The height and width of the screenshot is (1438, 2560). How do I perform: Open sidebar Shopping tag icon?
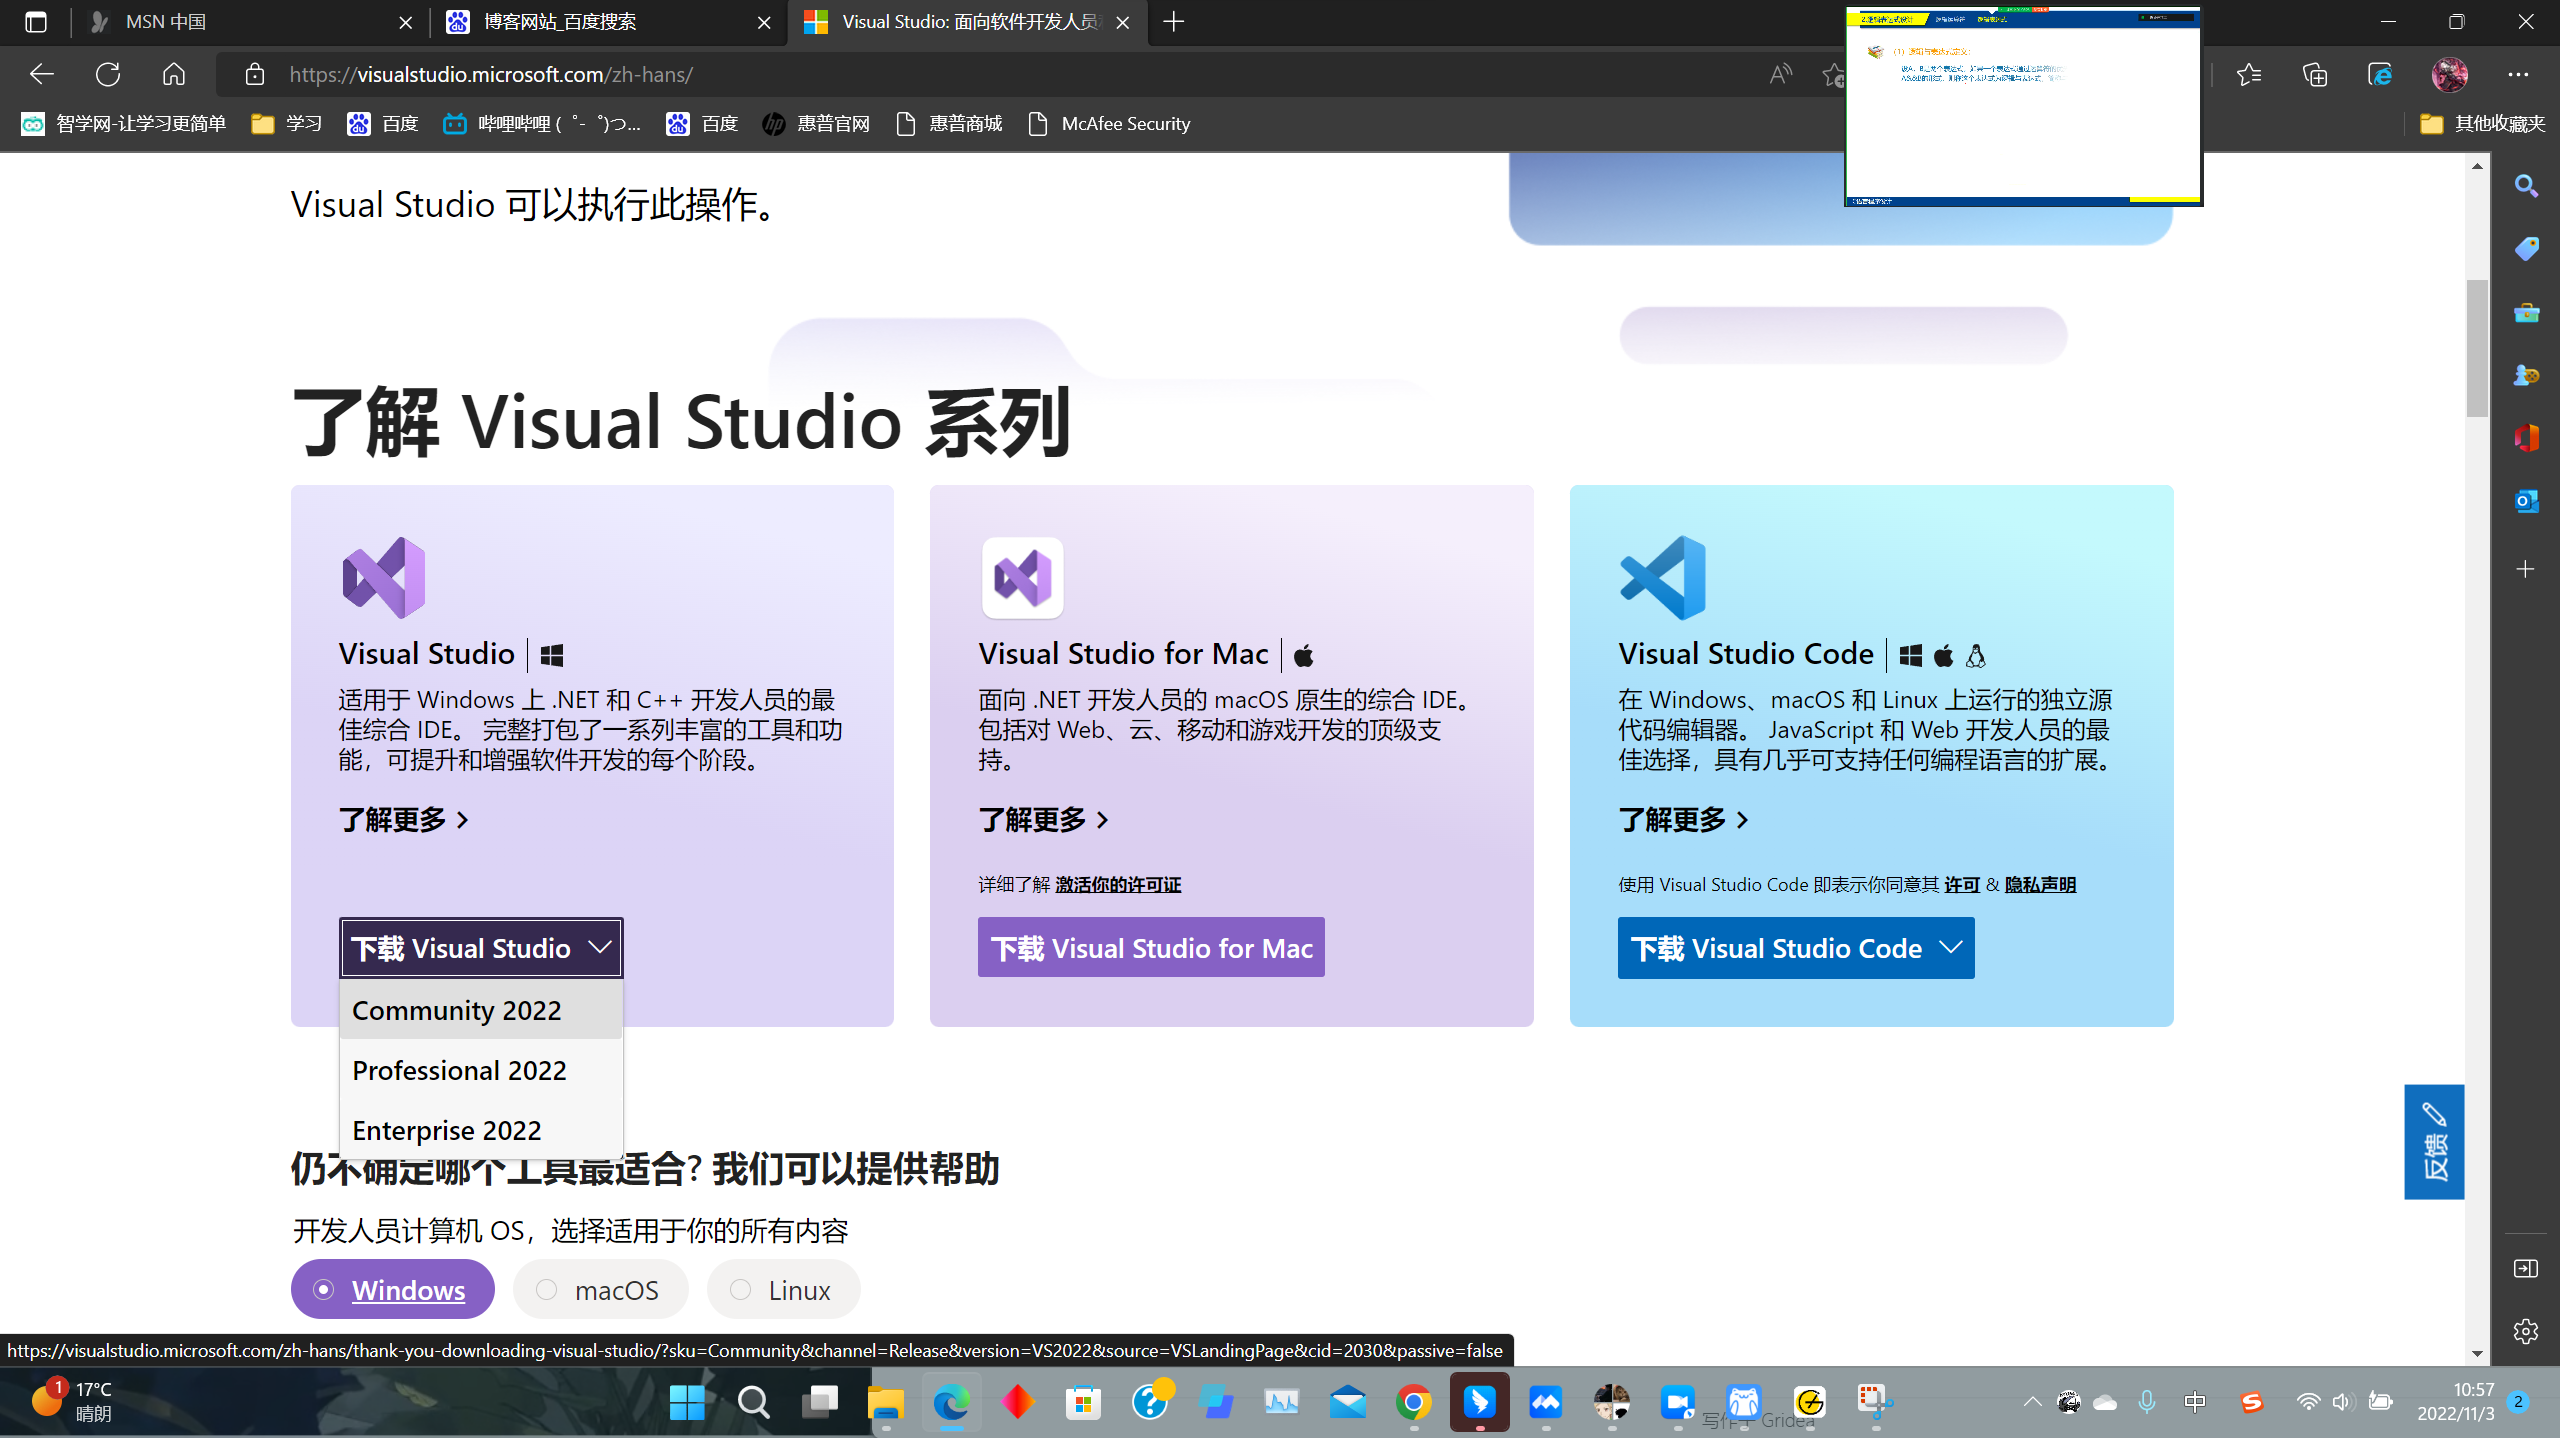[x=2526, y=249]
